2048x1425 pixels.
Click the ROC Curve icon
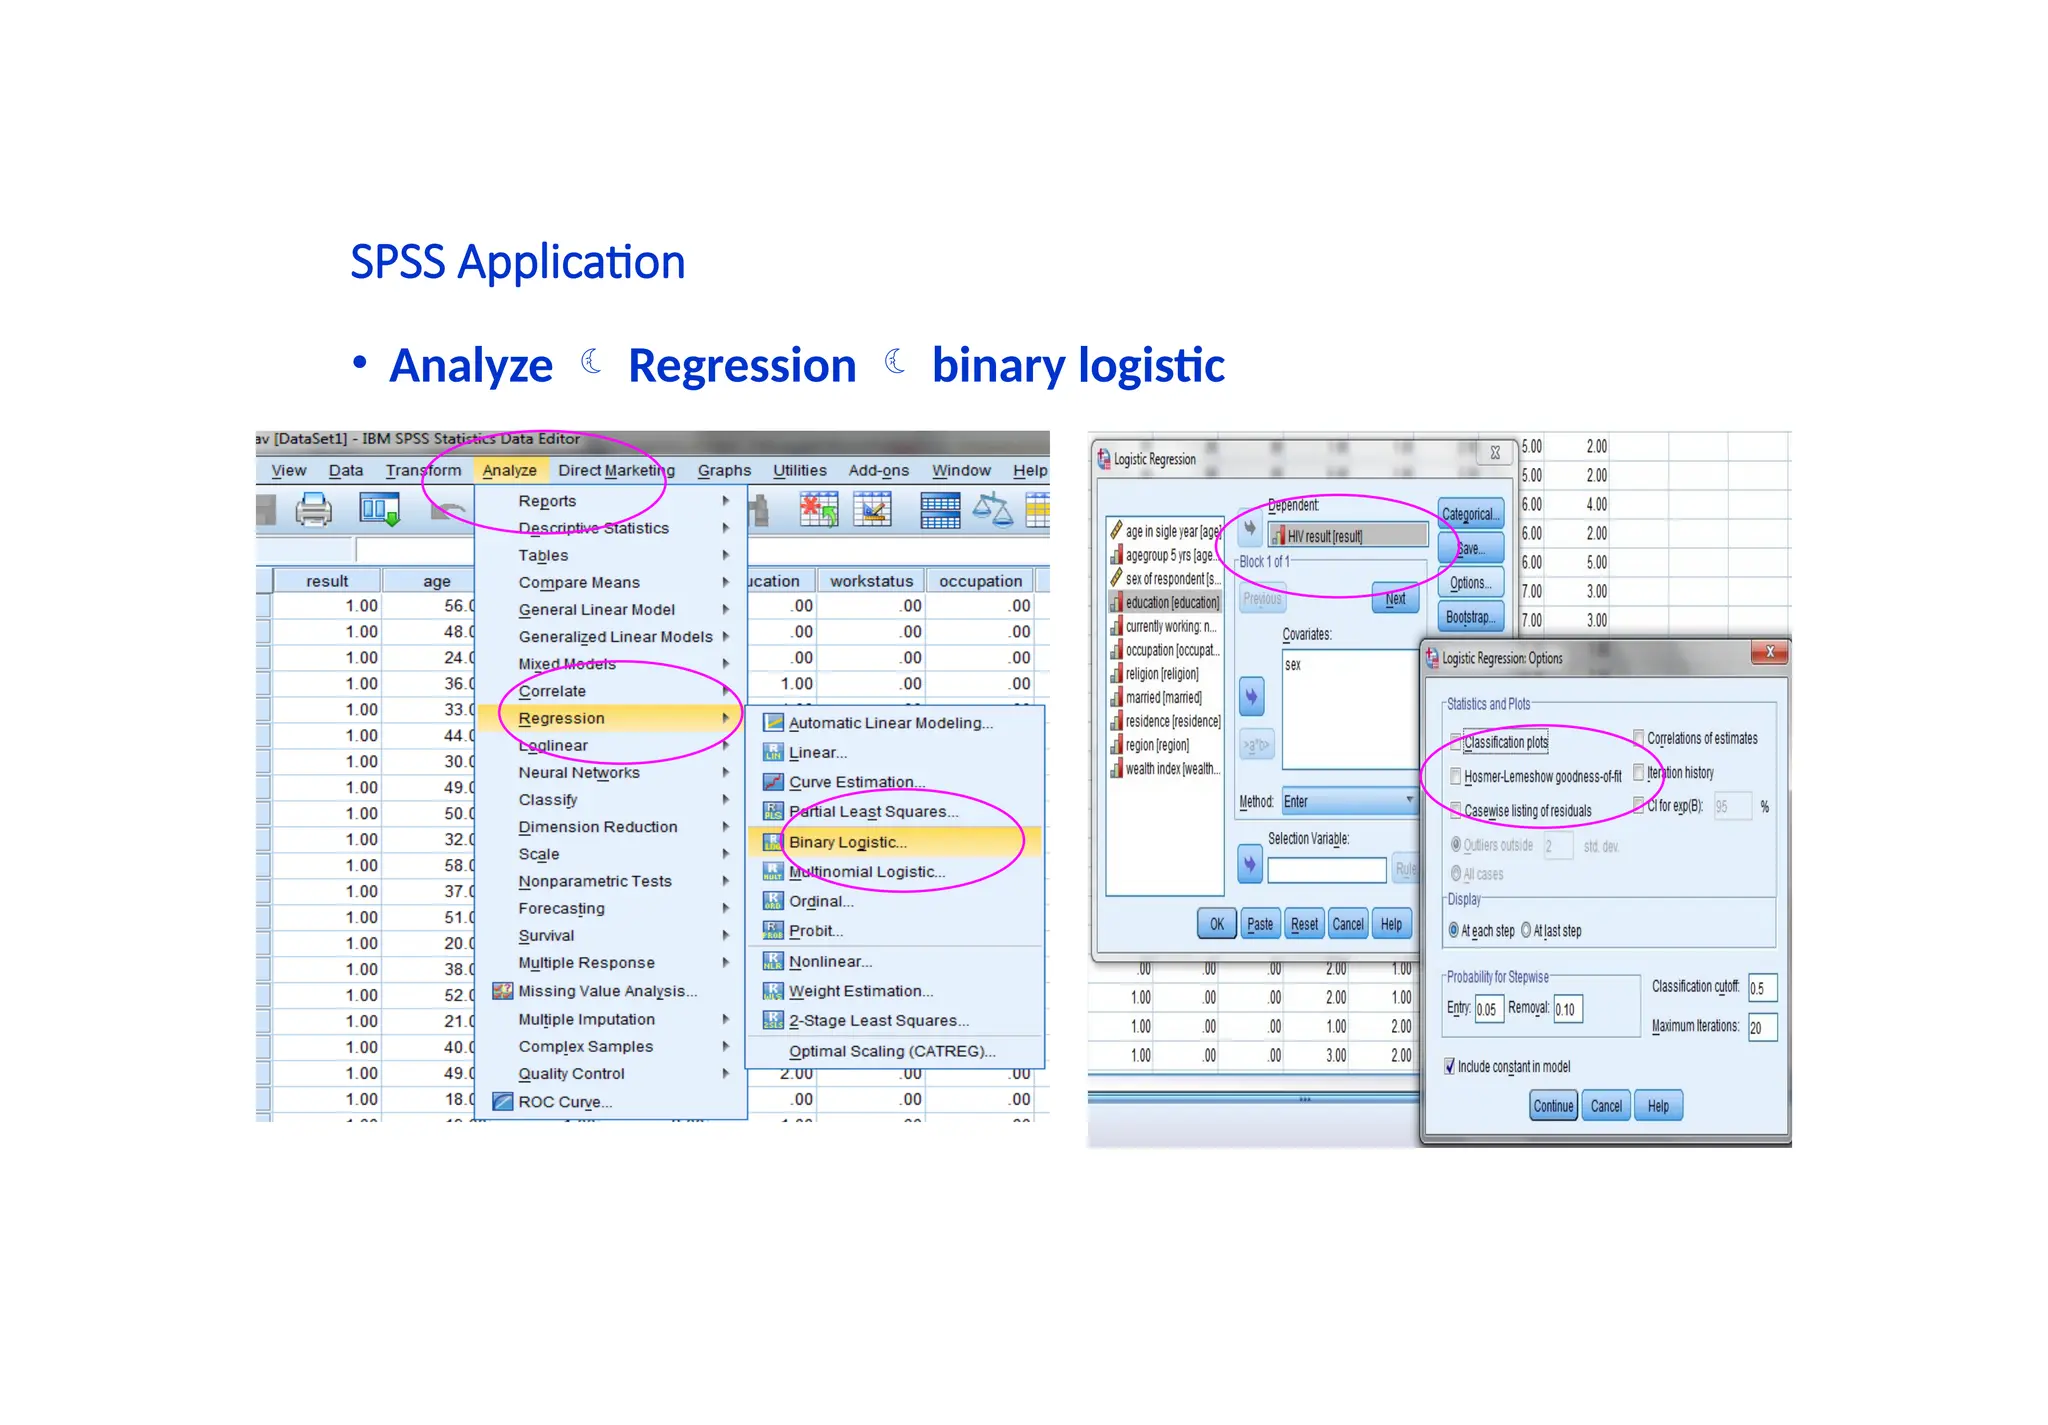pyautogui.click(x=503, y=1102)
